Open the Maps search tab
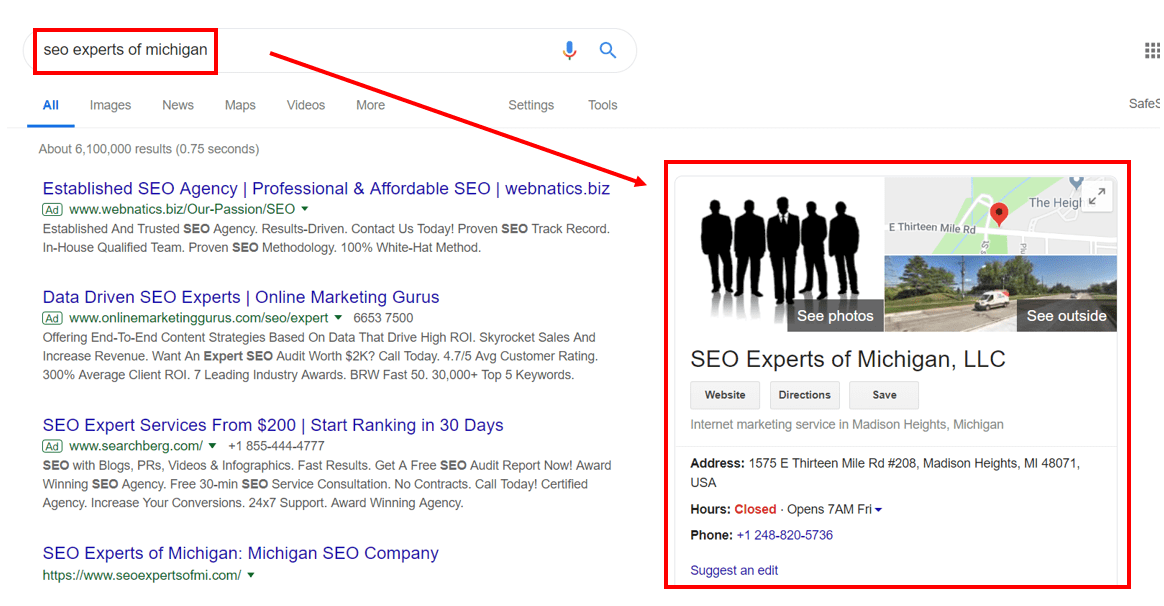Image resolution: width=1164 pixels, height=606 pixels. pos(240,105)
